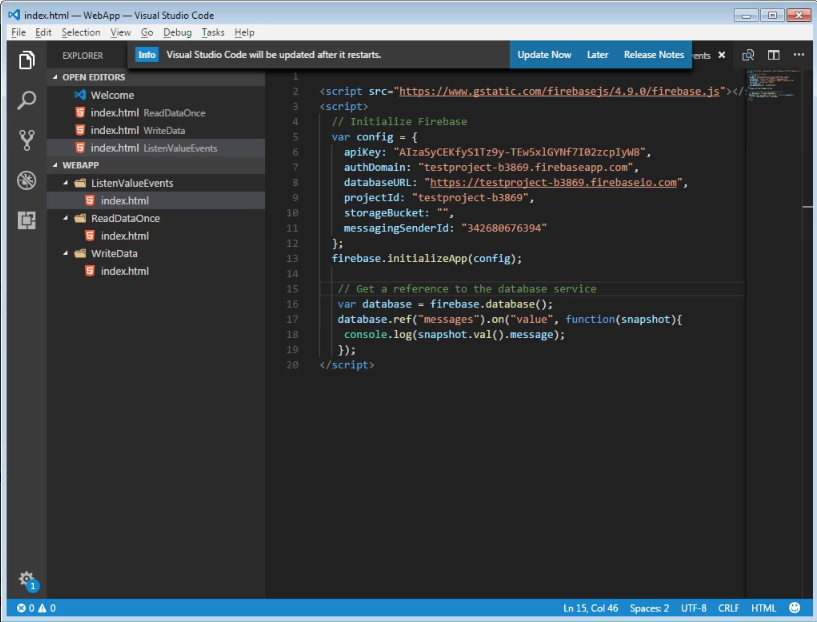Click the messagingSenderId line
The width and height of the screenshot is (817, 622).
(445, 228)
